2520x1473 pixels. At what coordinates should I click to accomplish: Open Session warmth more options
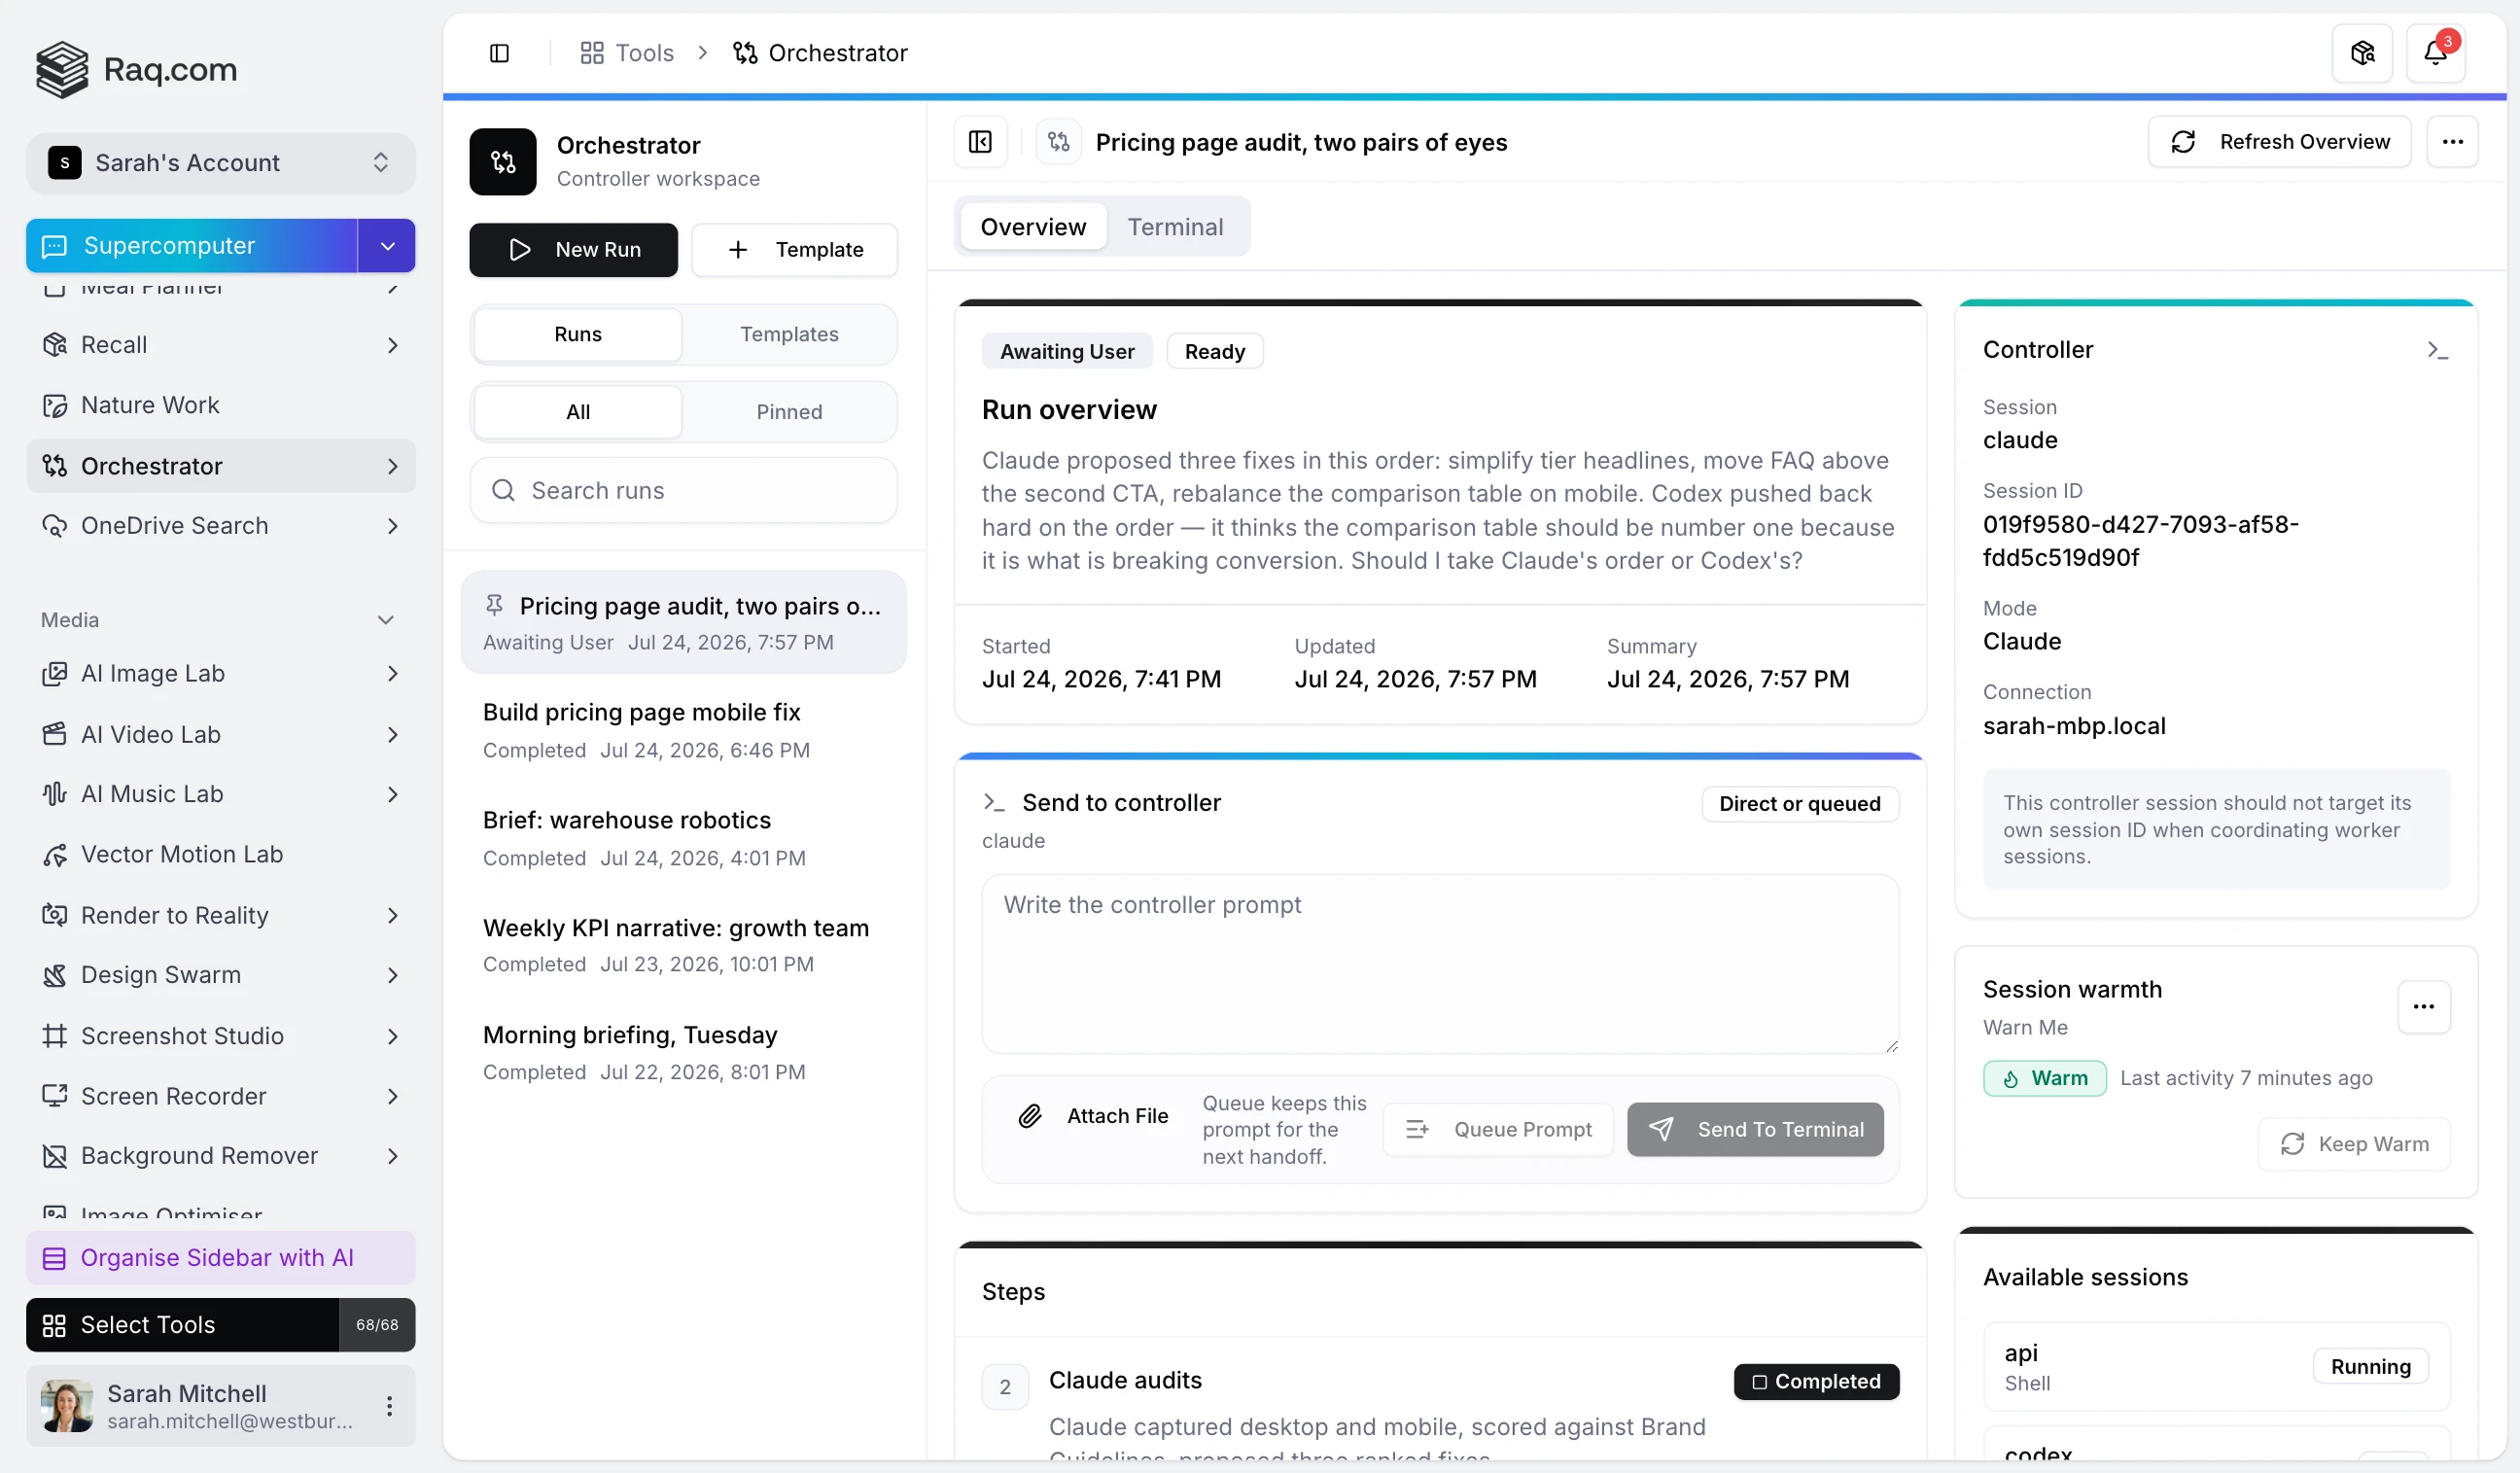click(2423, 1007)
